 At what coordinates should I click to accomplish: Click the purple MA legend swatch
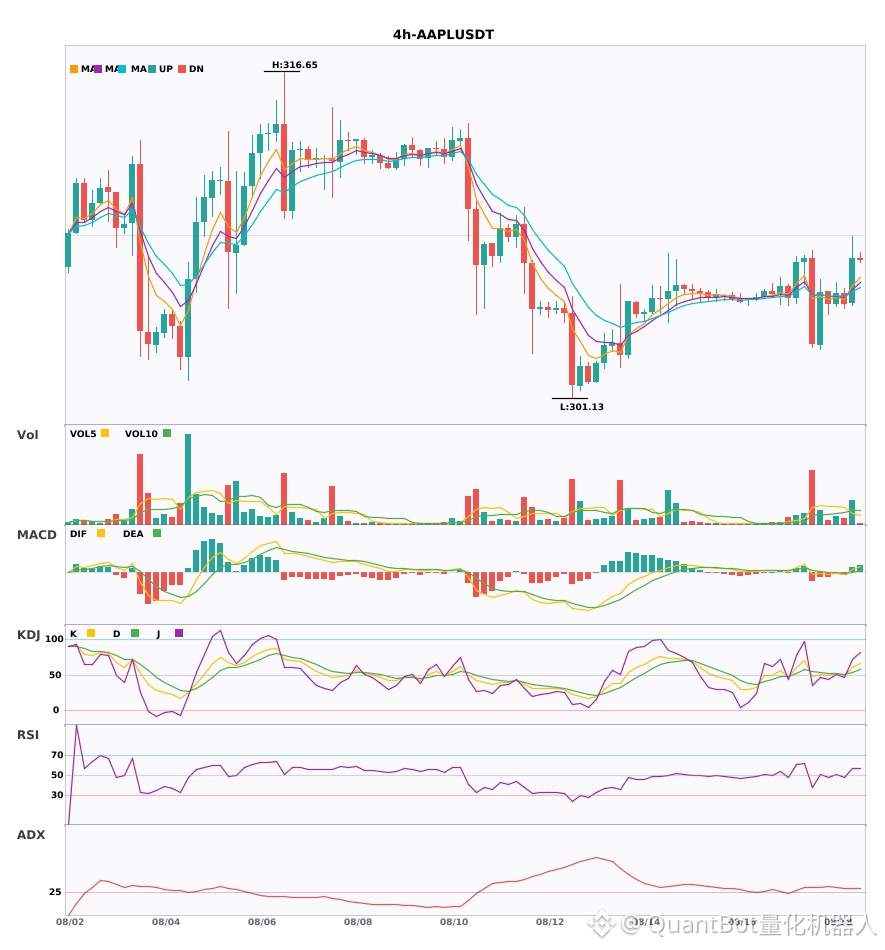click(x=98, y=69)
